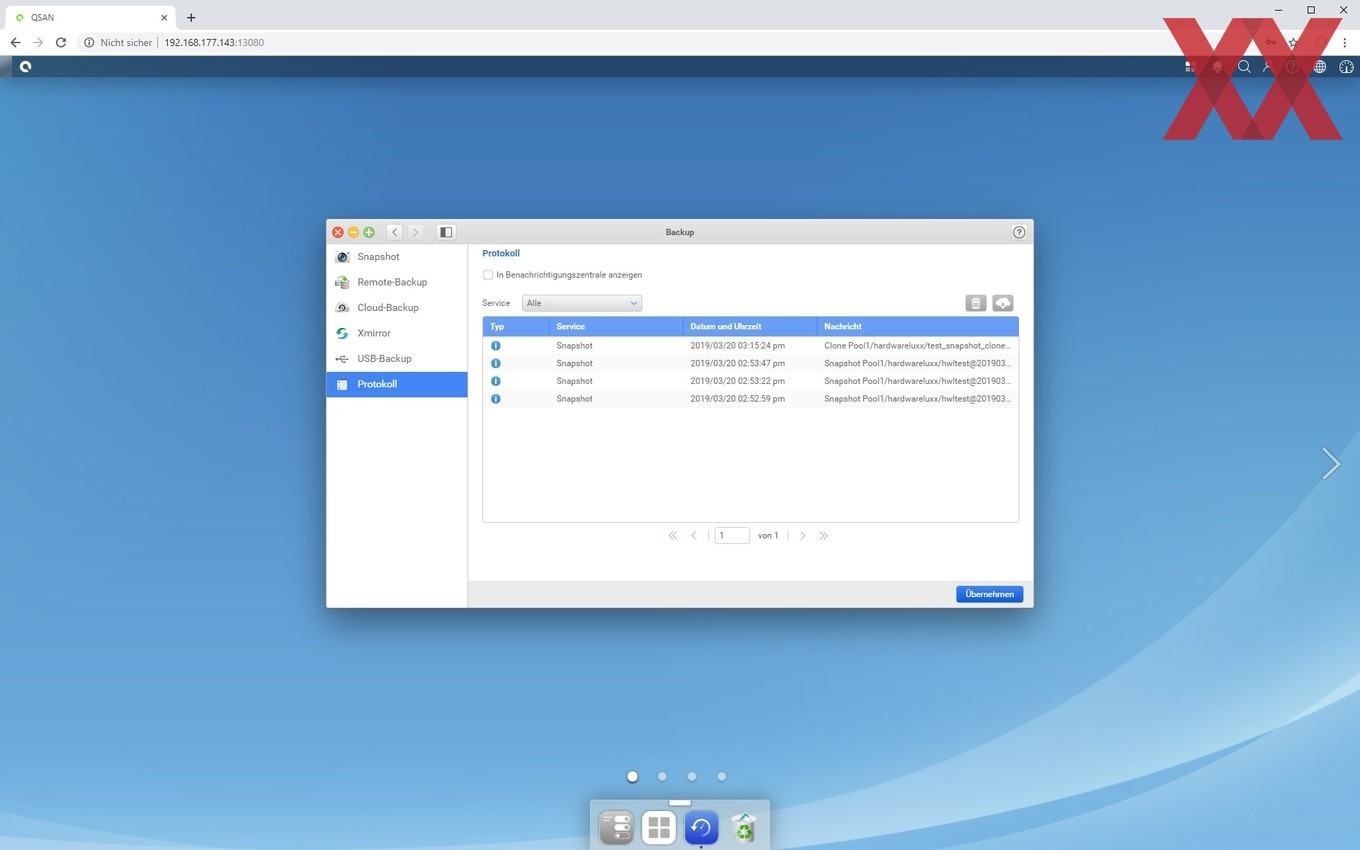Toggle the sidebar panel icon in Backup window
Viewport: 1360px width, 850px height.
coord(446,232)
